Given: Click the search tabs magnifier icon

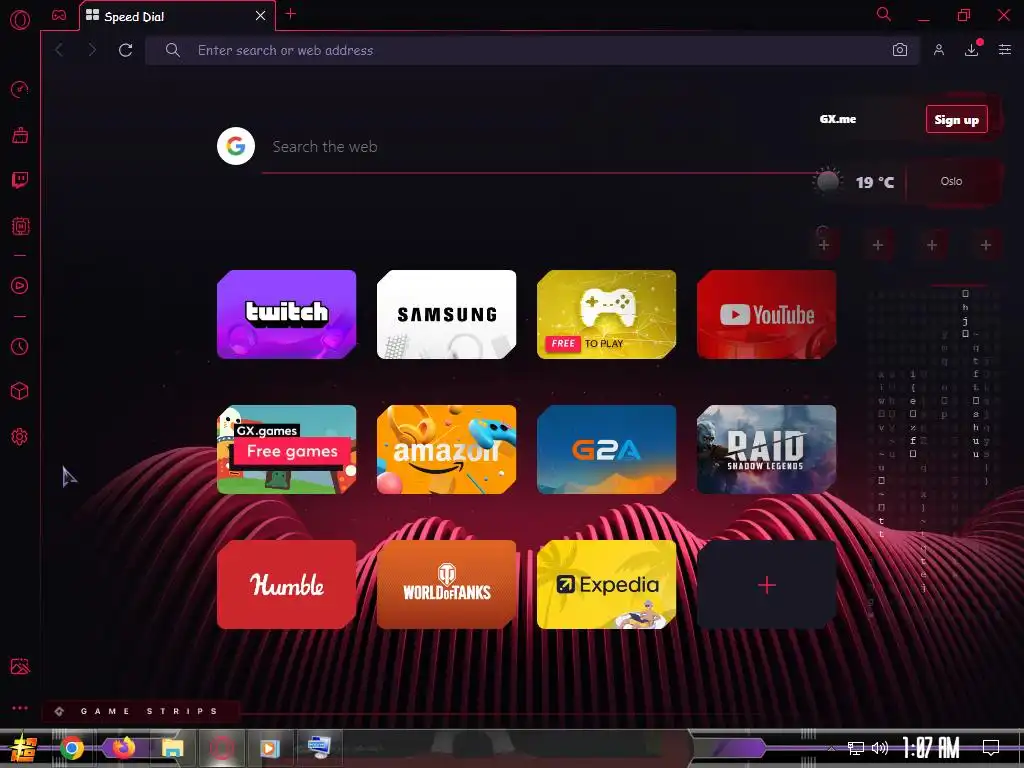Looking at the screenshot, I should coord(884,14).
